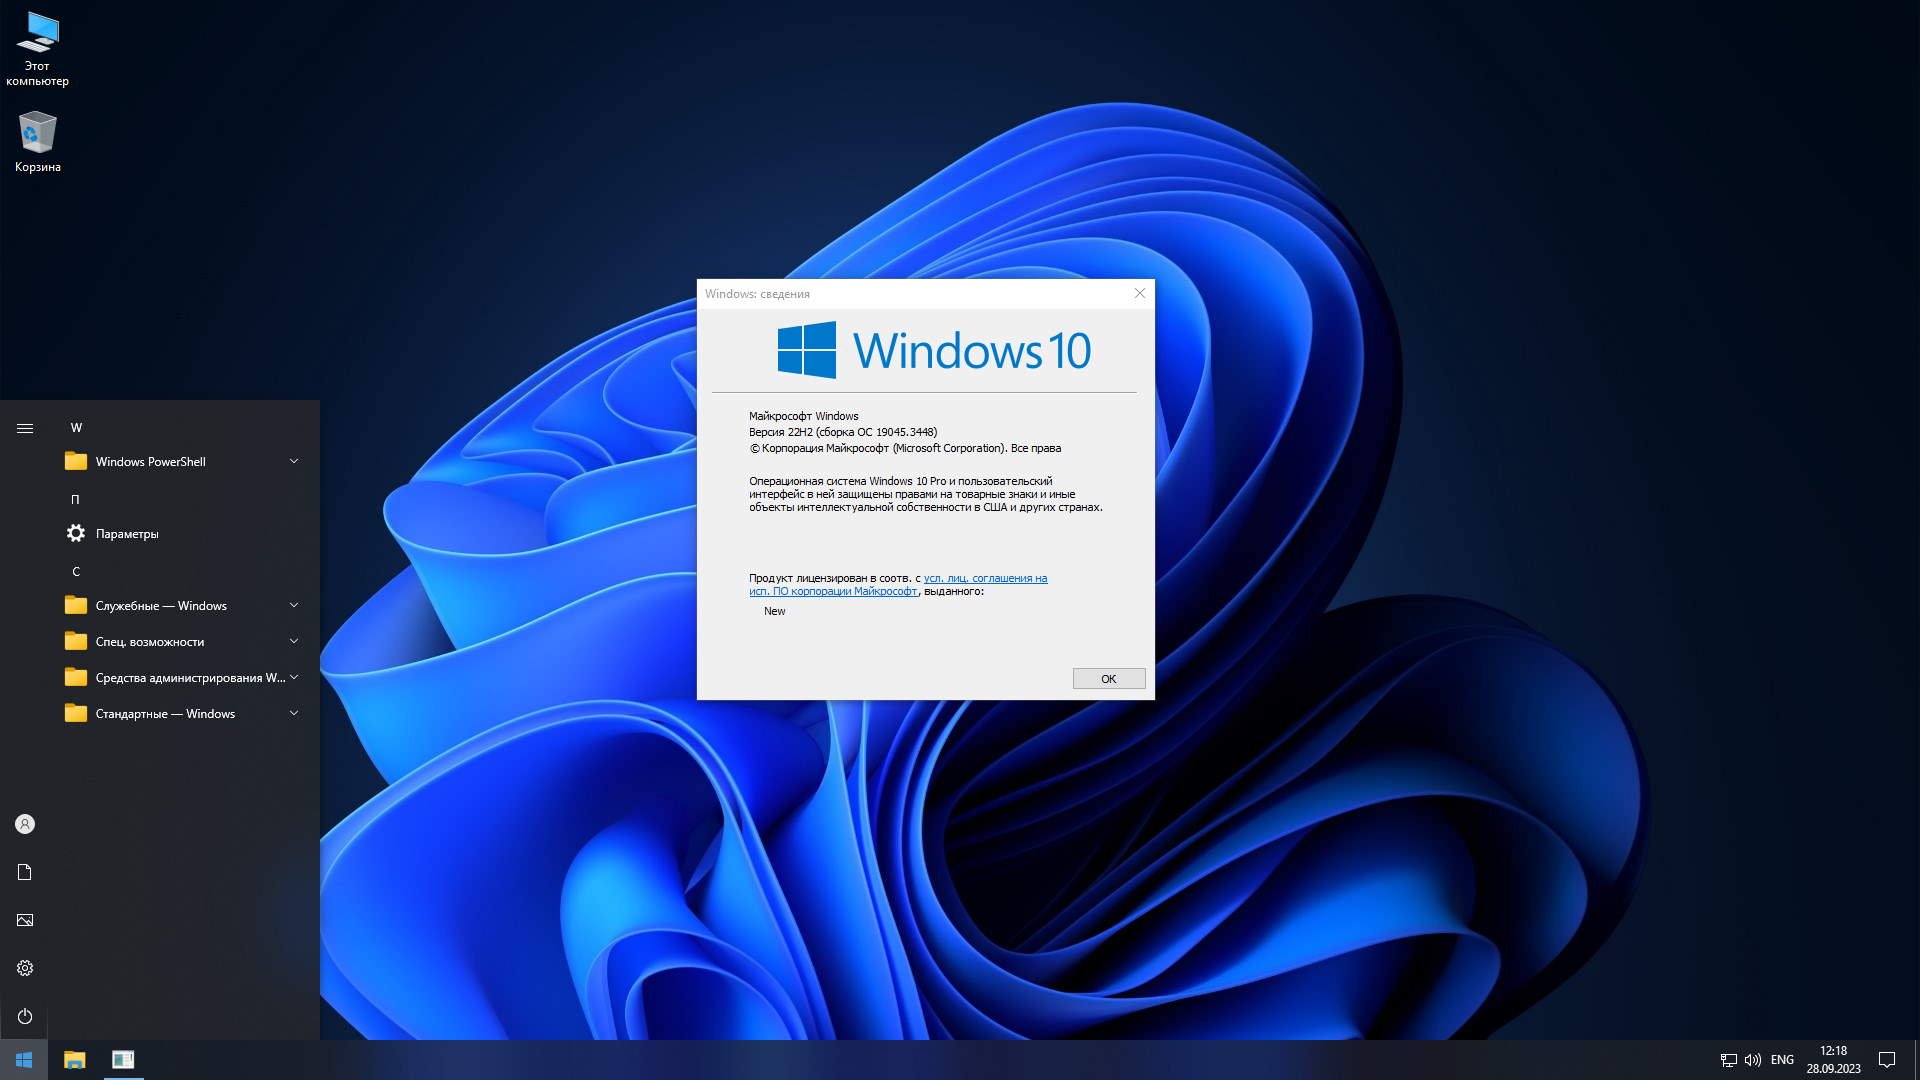Click the volume icon in system tray
Image resolution: width=1920 pixels, height=1080 pixels.
1752,1060
